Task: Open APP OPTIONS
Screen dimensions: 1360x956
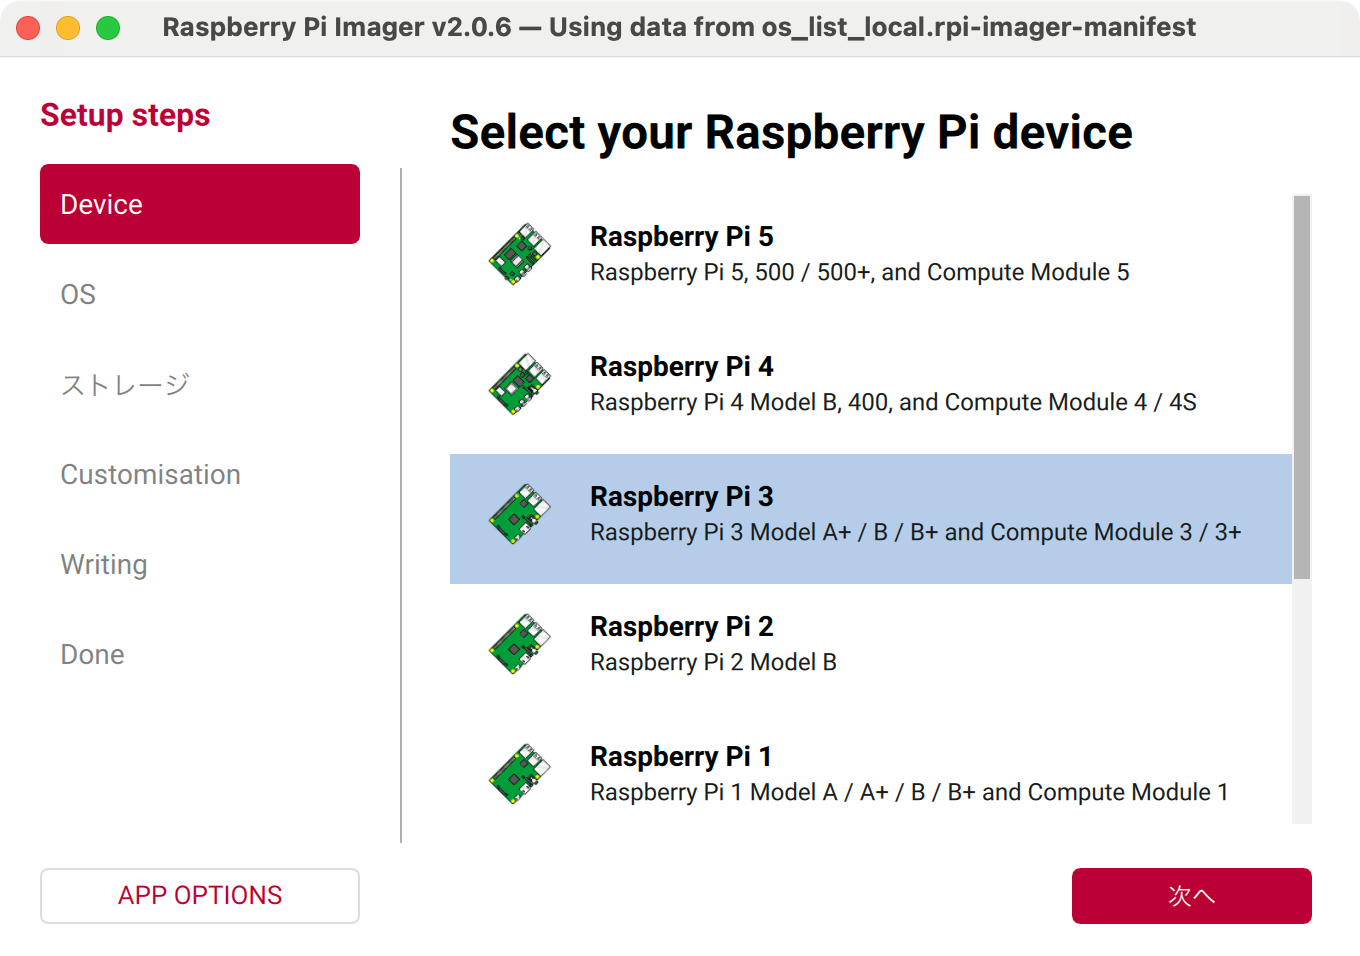Action: click(x=200, y=896)
